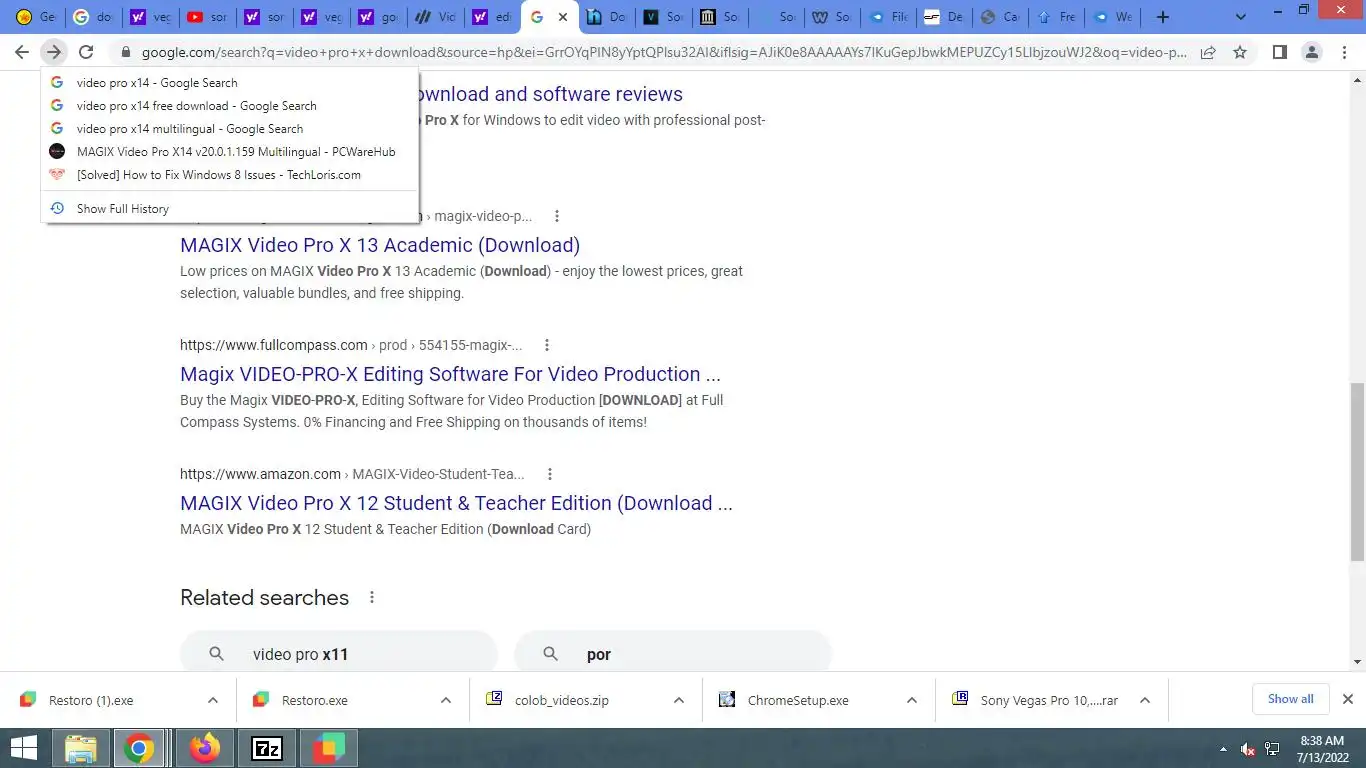This screenshot has height=768, width=1366.
Task: Share this page using the address bar icon
Action: pyautogui.click(x=1208, y=52)
